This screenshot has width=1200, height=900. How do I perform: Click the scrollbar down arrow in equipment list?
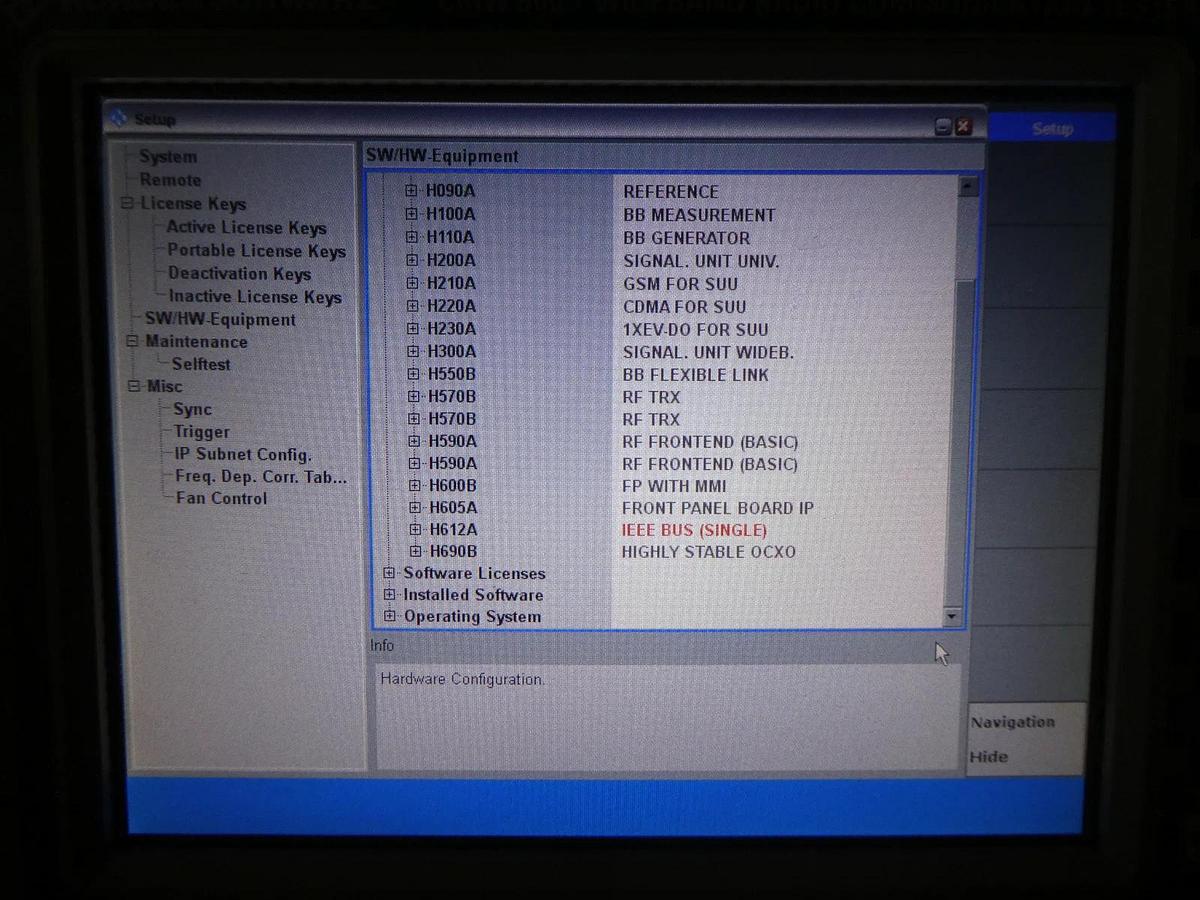click(x=951, y=617)
